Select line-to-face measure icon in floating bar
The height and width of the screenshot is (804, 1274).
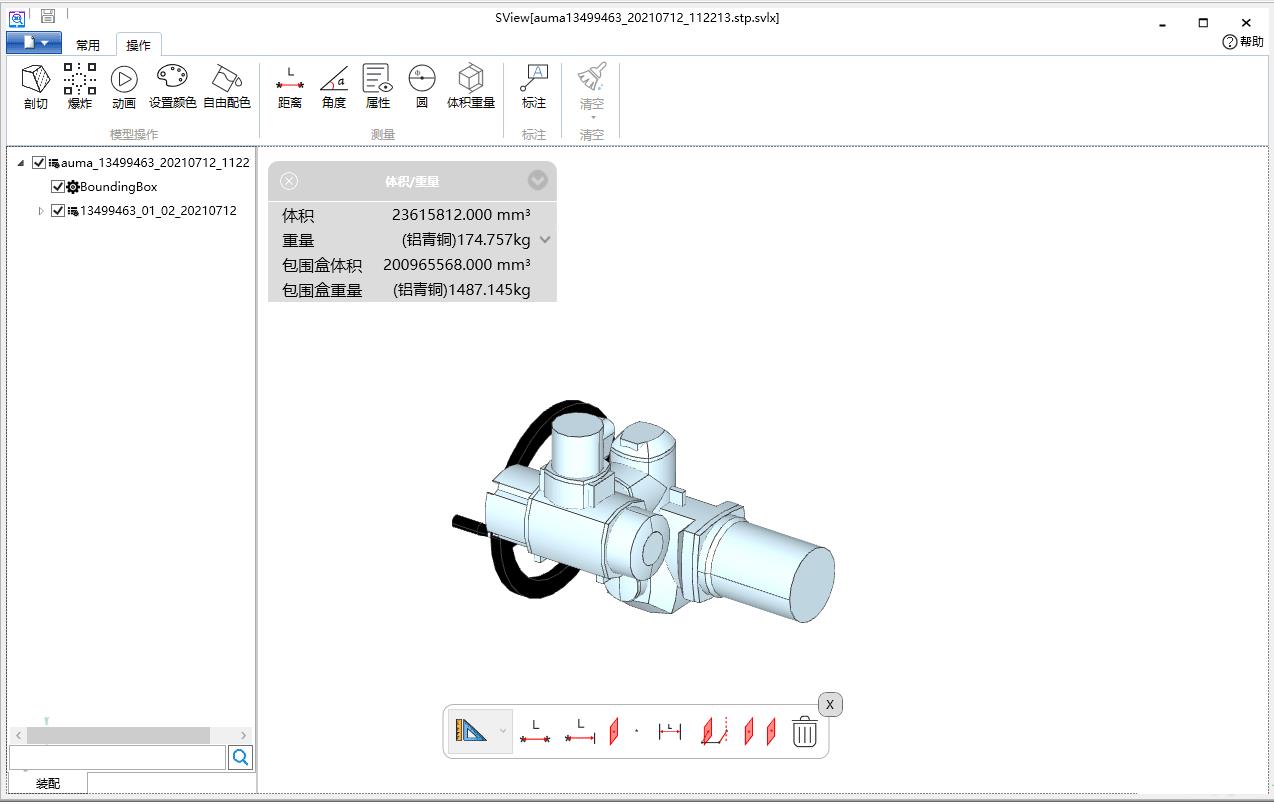point(714,732)
